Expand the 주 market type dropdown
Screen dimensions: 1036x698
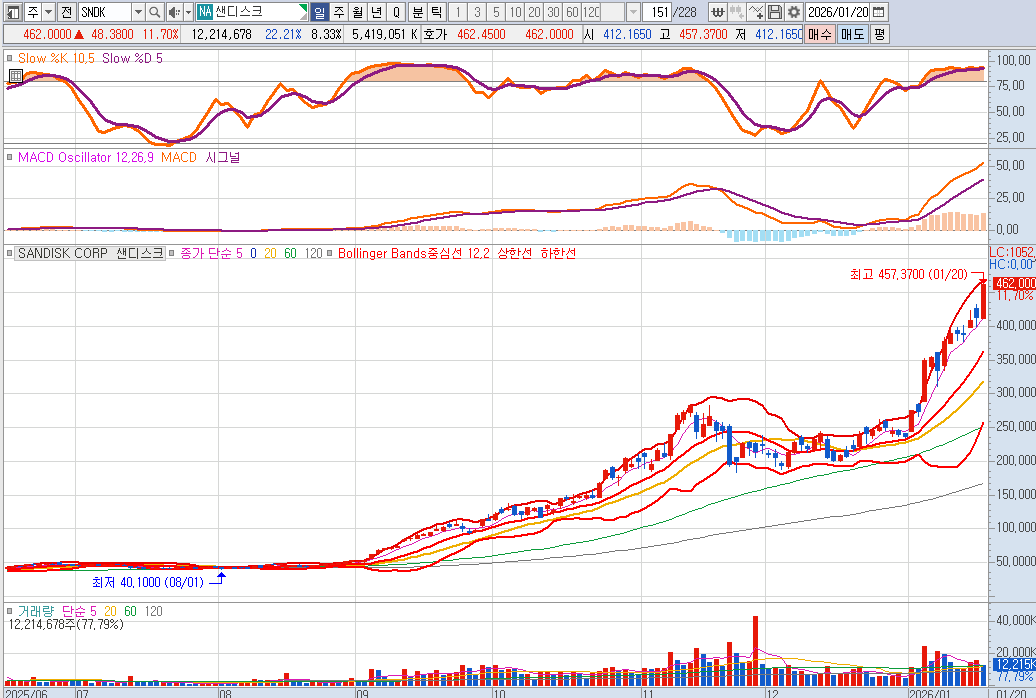pos(49,12)
